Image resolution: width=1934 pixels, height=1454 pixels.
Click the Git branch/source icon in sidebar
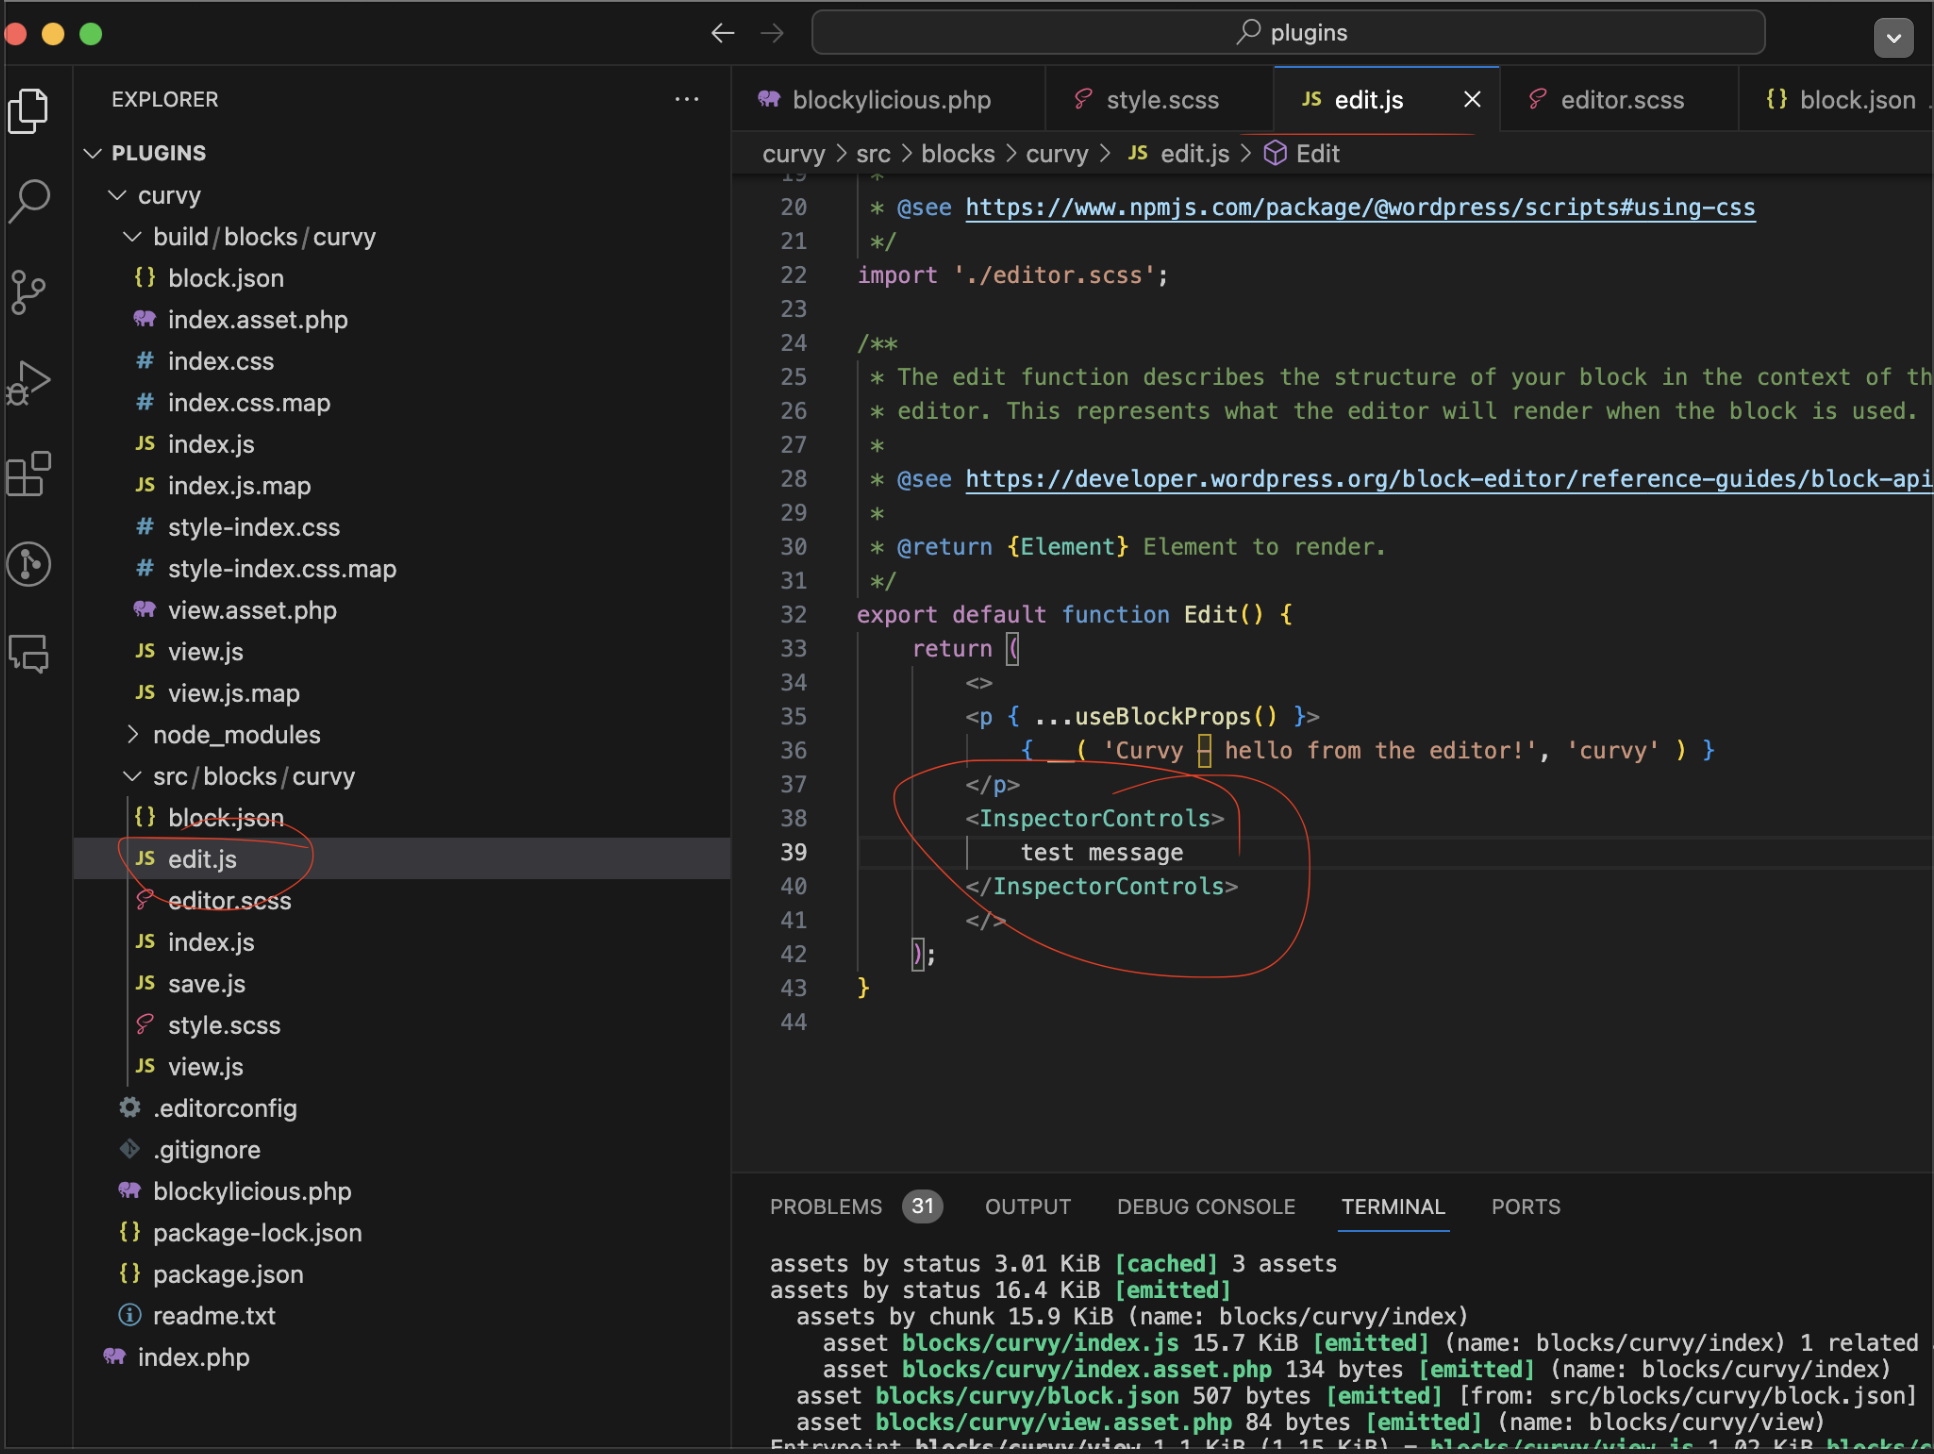[x=31, y=290]
